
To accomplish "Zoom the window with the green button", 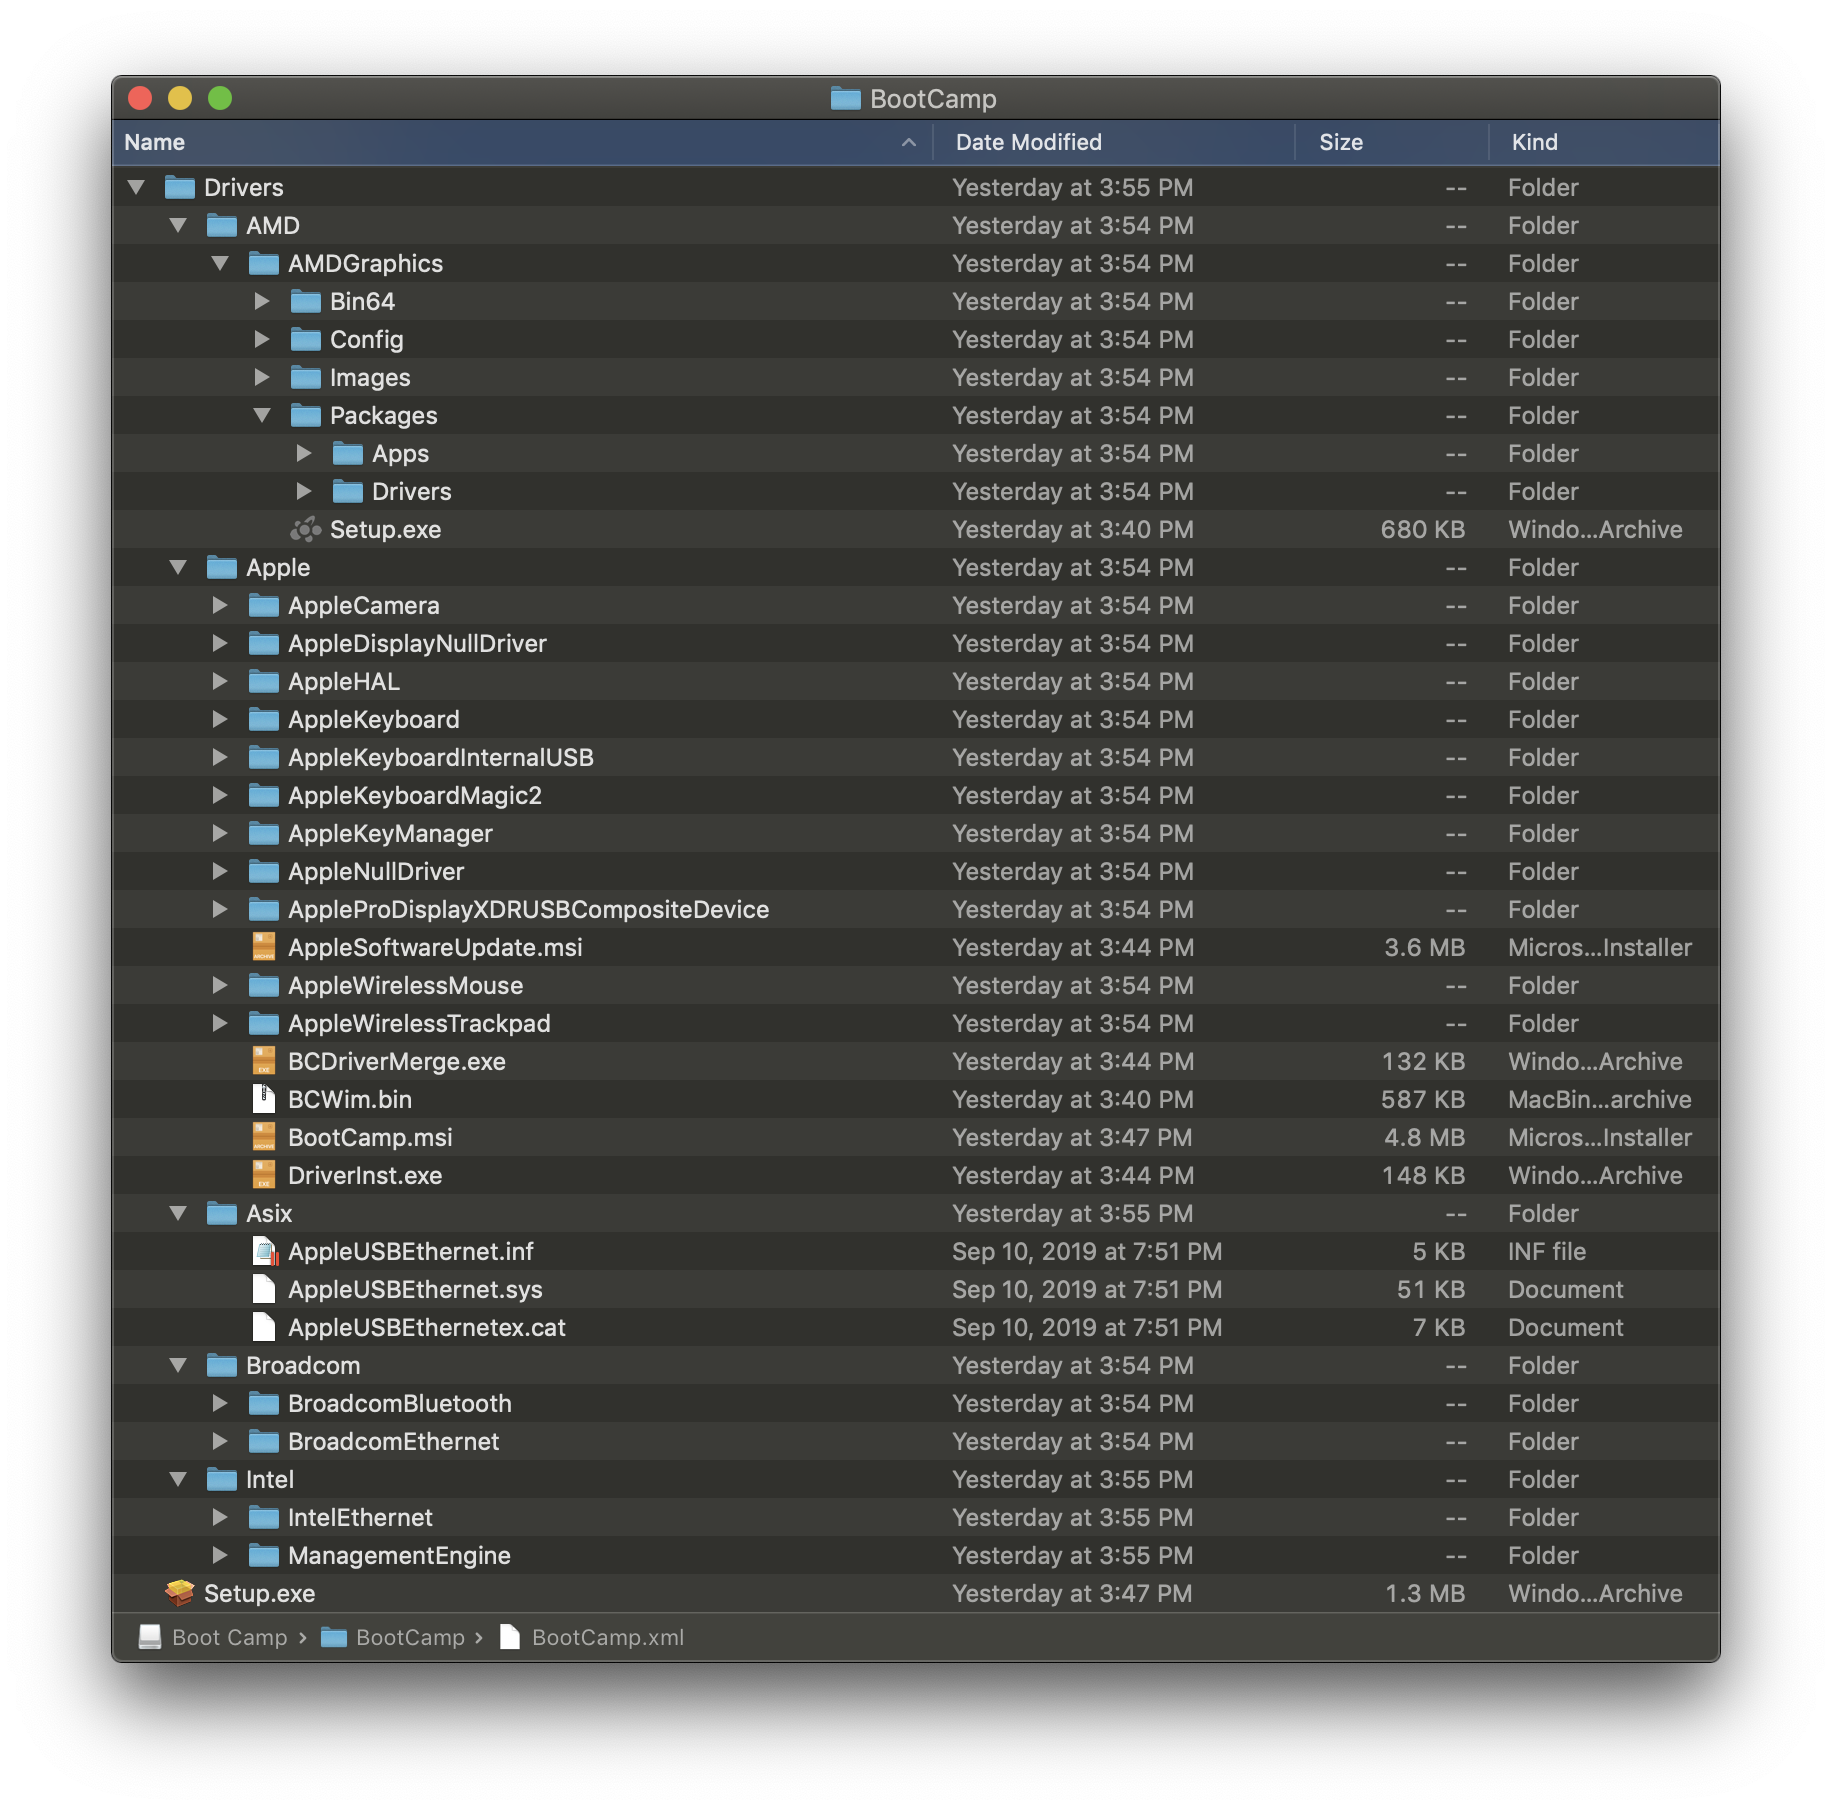I will pos(220,98).
